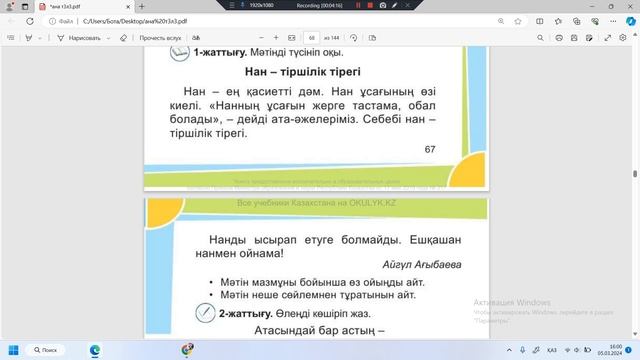Open Edge Settings and more menu
This screenshot has width=640, height=360.
613,21
